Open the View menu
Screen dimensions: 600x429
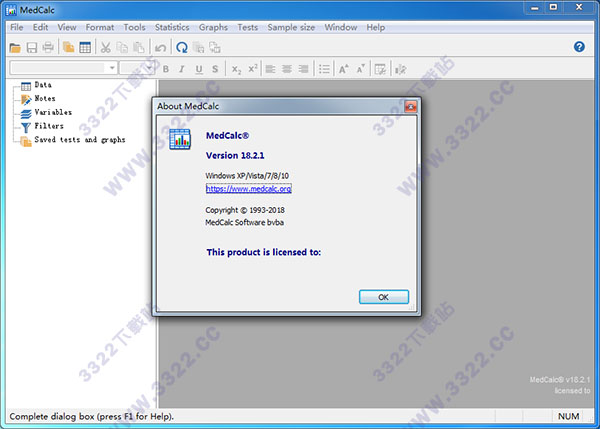tap(67, 28)
